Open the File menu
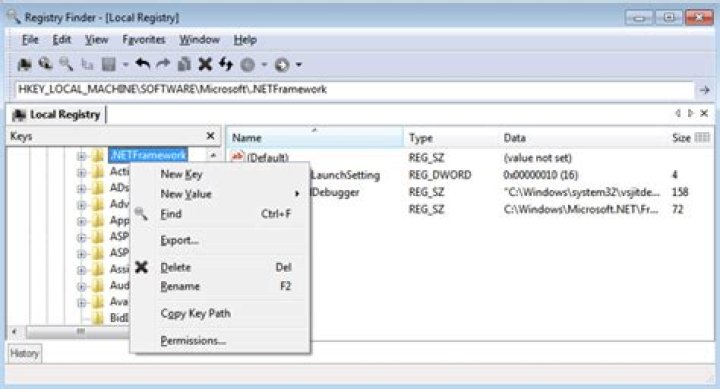 click(30, 40)
